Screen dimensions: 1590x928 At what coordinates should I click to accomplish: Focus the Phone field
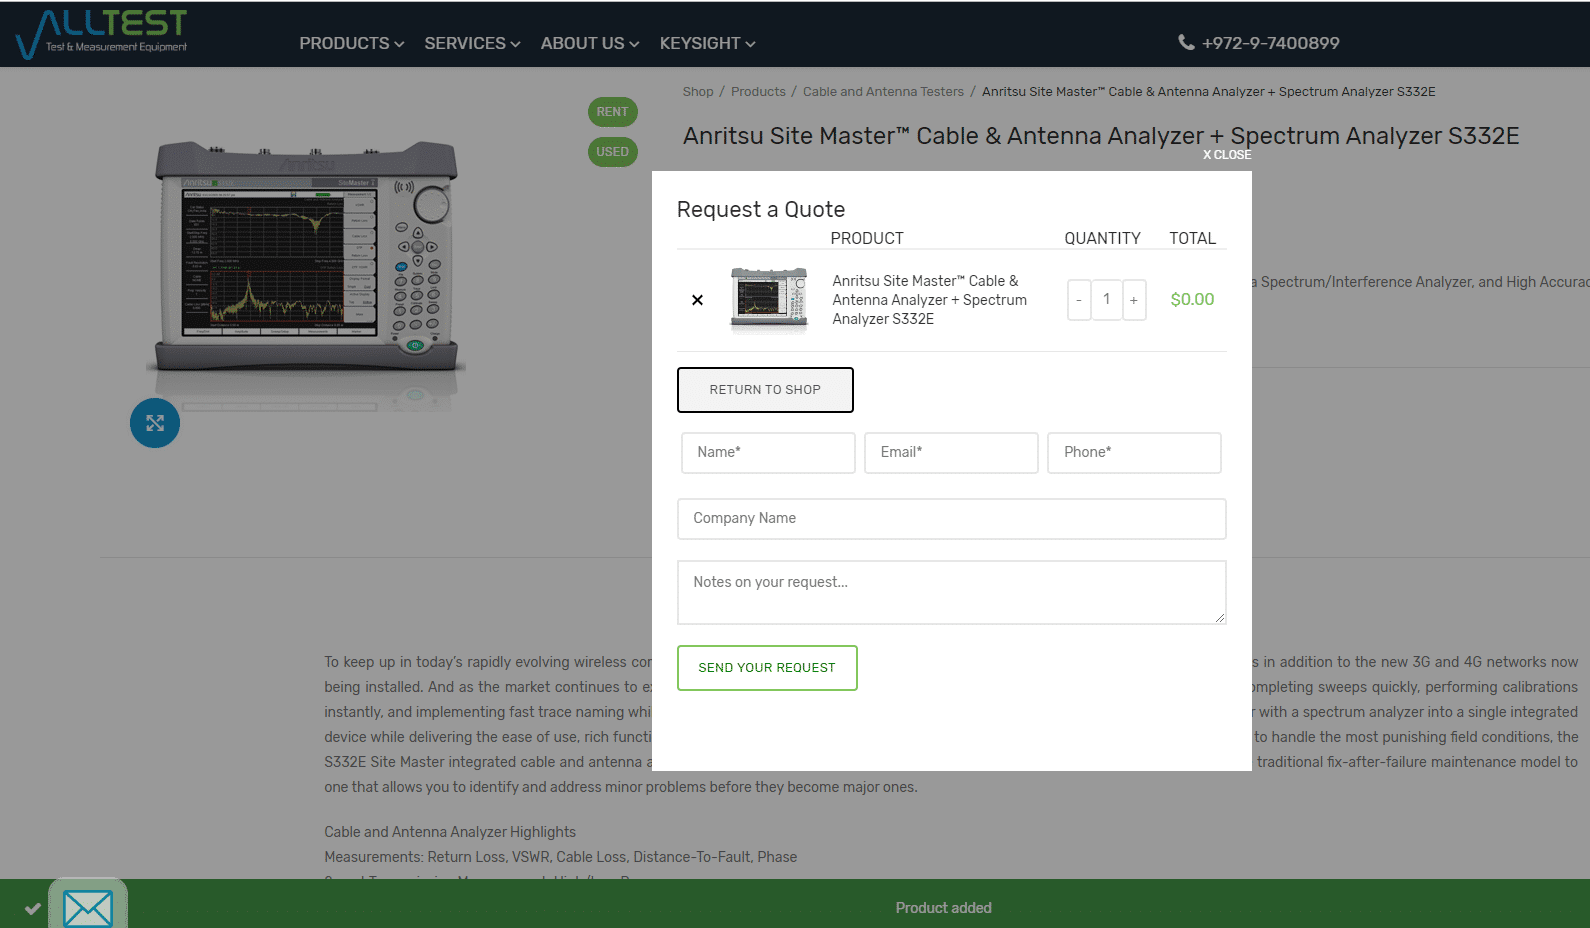tap(1134, 453)
